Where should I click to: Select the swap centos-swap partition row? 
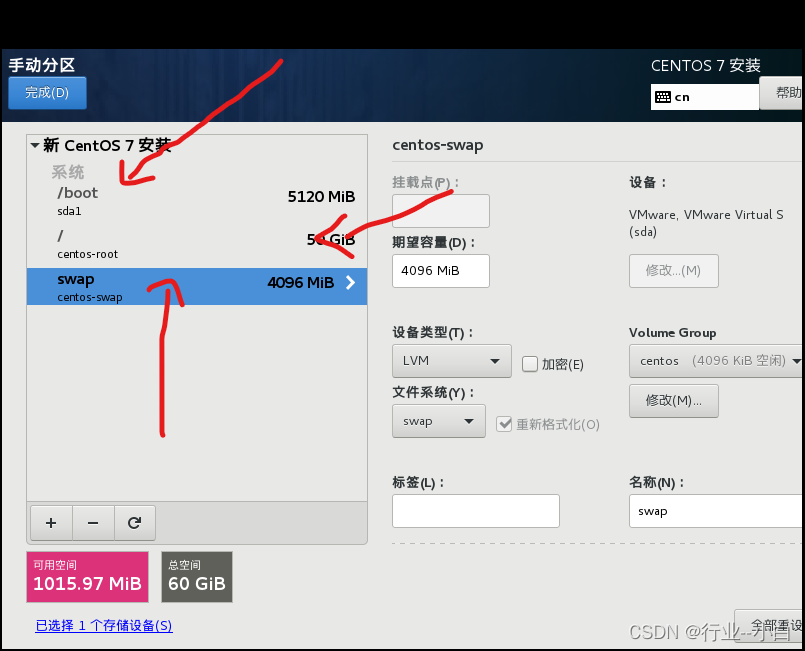[197, 286]
